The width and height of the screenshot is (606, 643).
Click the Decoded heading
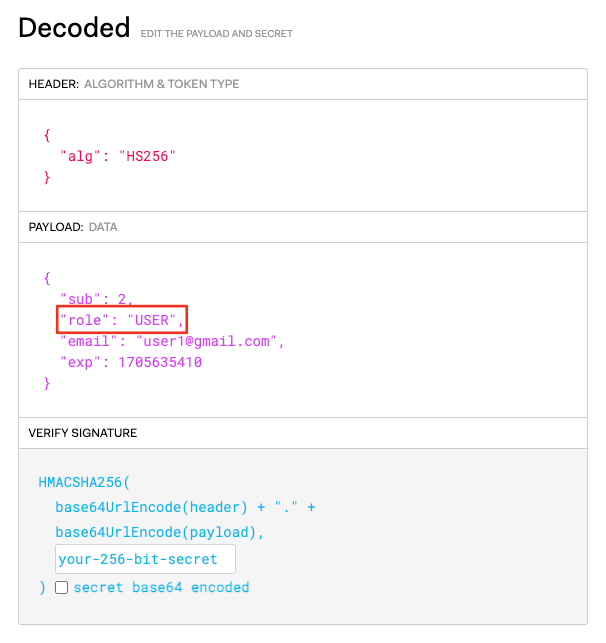tap(74, 27)
